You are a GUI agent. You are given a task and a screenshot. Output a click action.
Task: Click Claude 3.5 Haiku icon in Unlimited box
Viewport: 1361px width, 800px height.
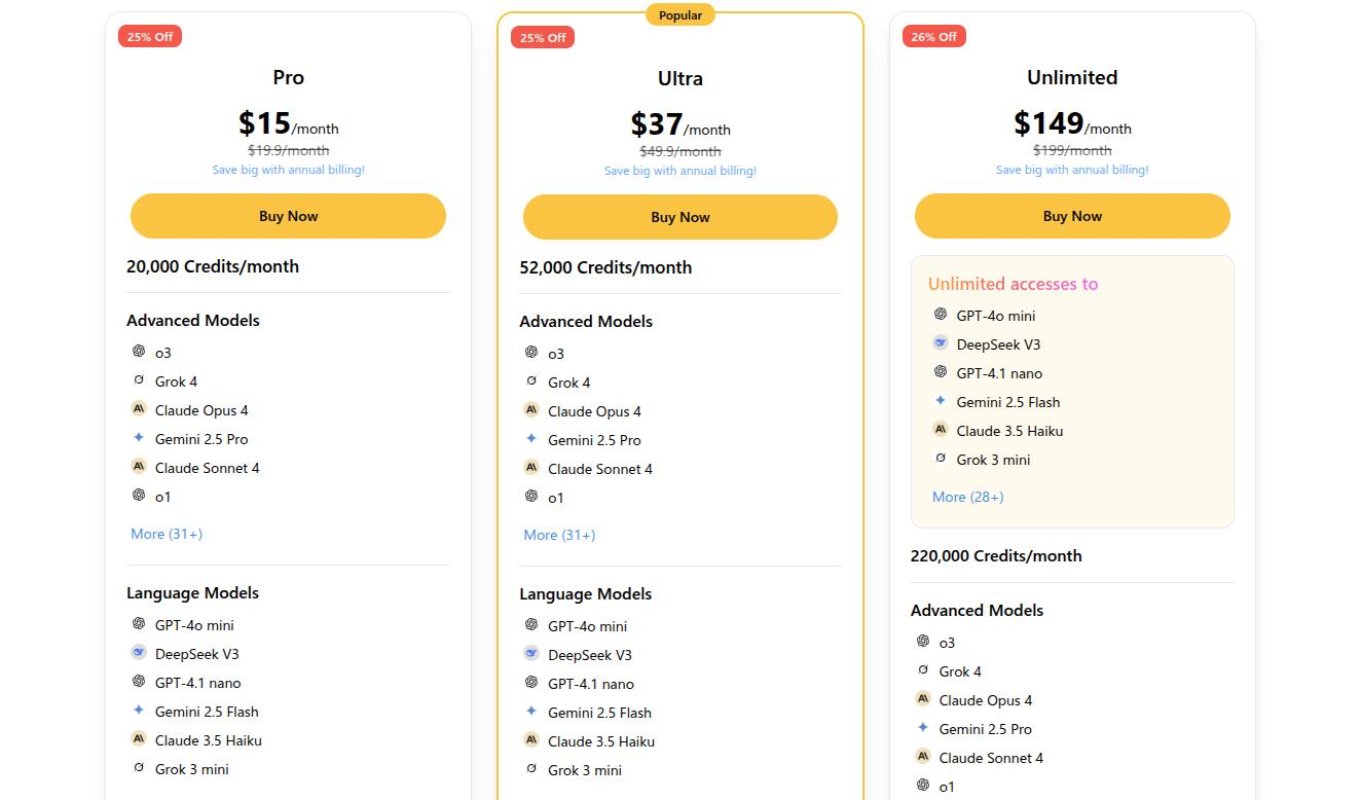click(x=940, y=430)
